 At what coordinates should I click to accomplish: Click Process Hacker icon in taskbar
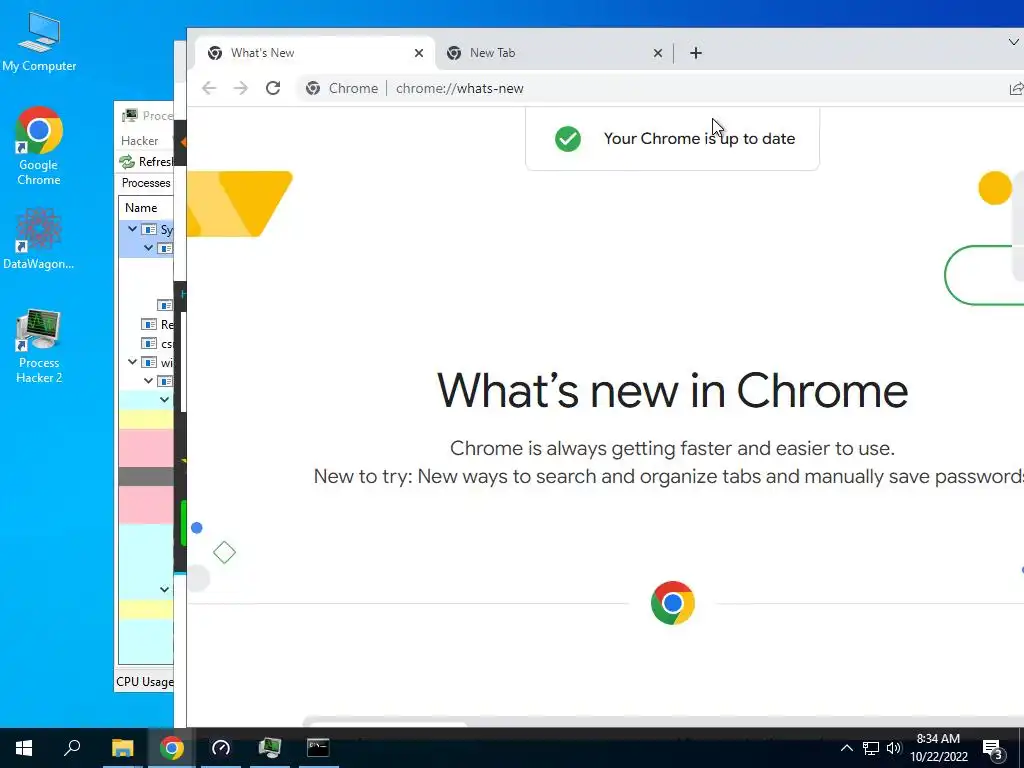[270, 748]
